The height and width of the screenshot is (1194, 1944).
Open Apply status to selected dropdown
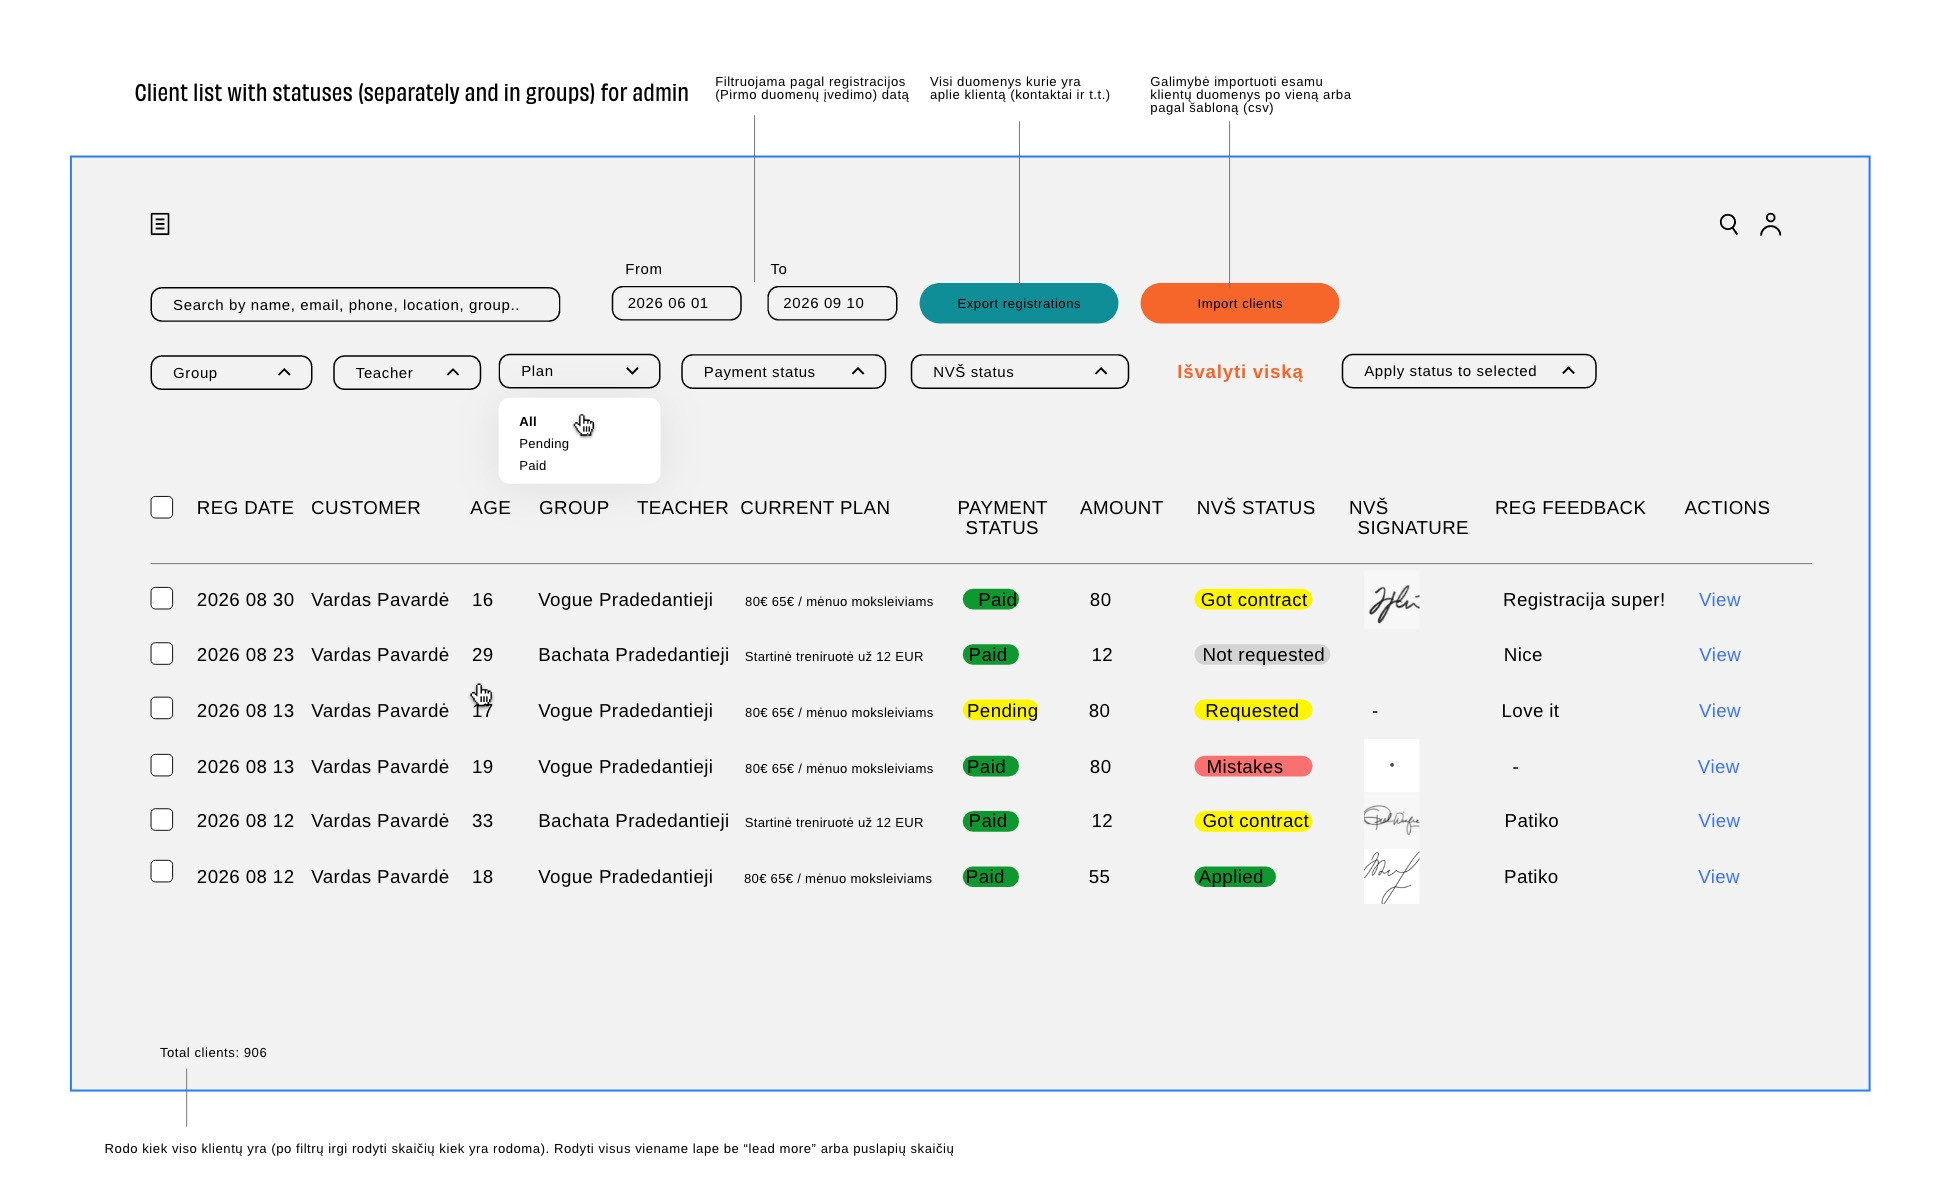pyautogui.click(x=1468, y=371)
